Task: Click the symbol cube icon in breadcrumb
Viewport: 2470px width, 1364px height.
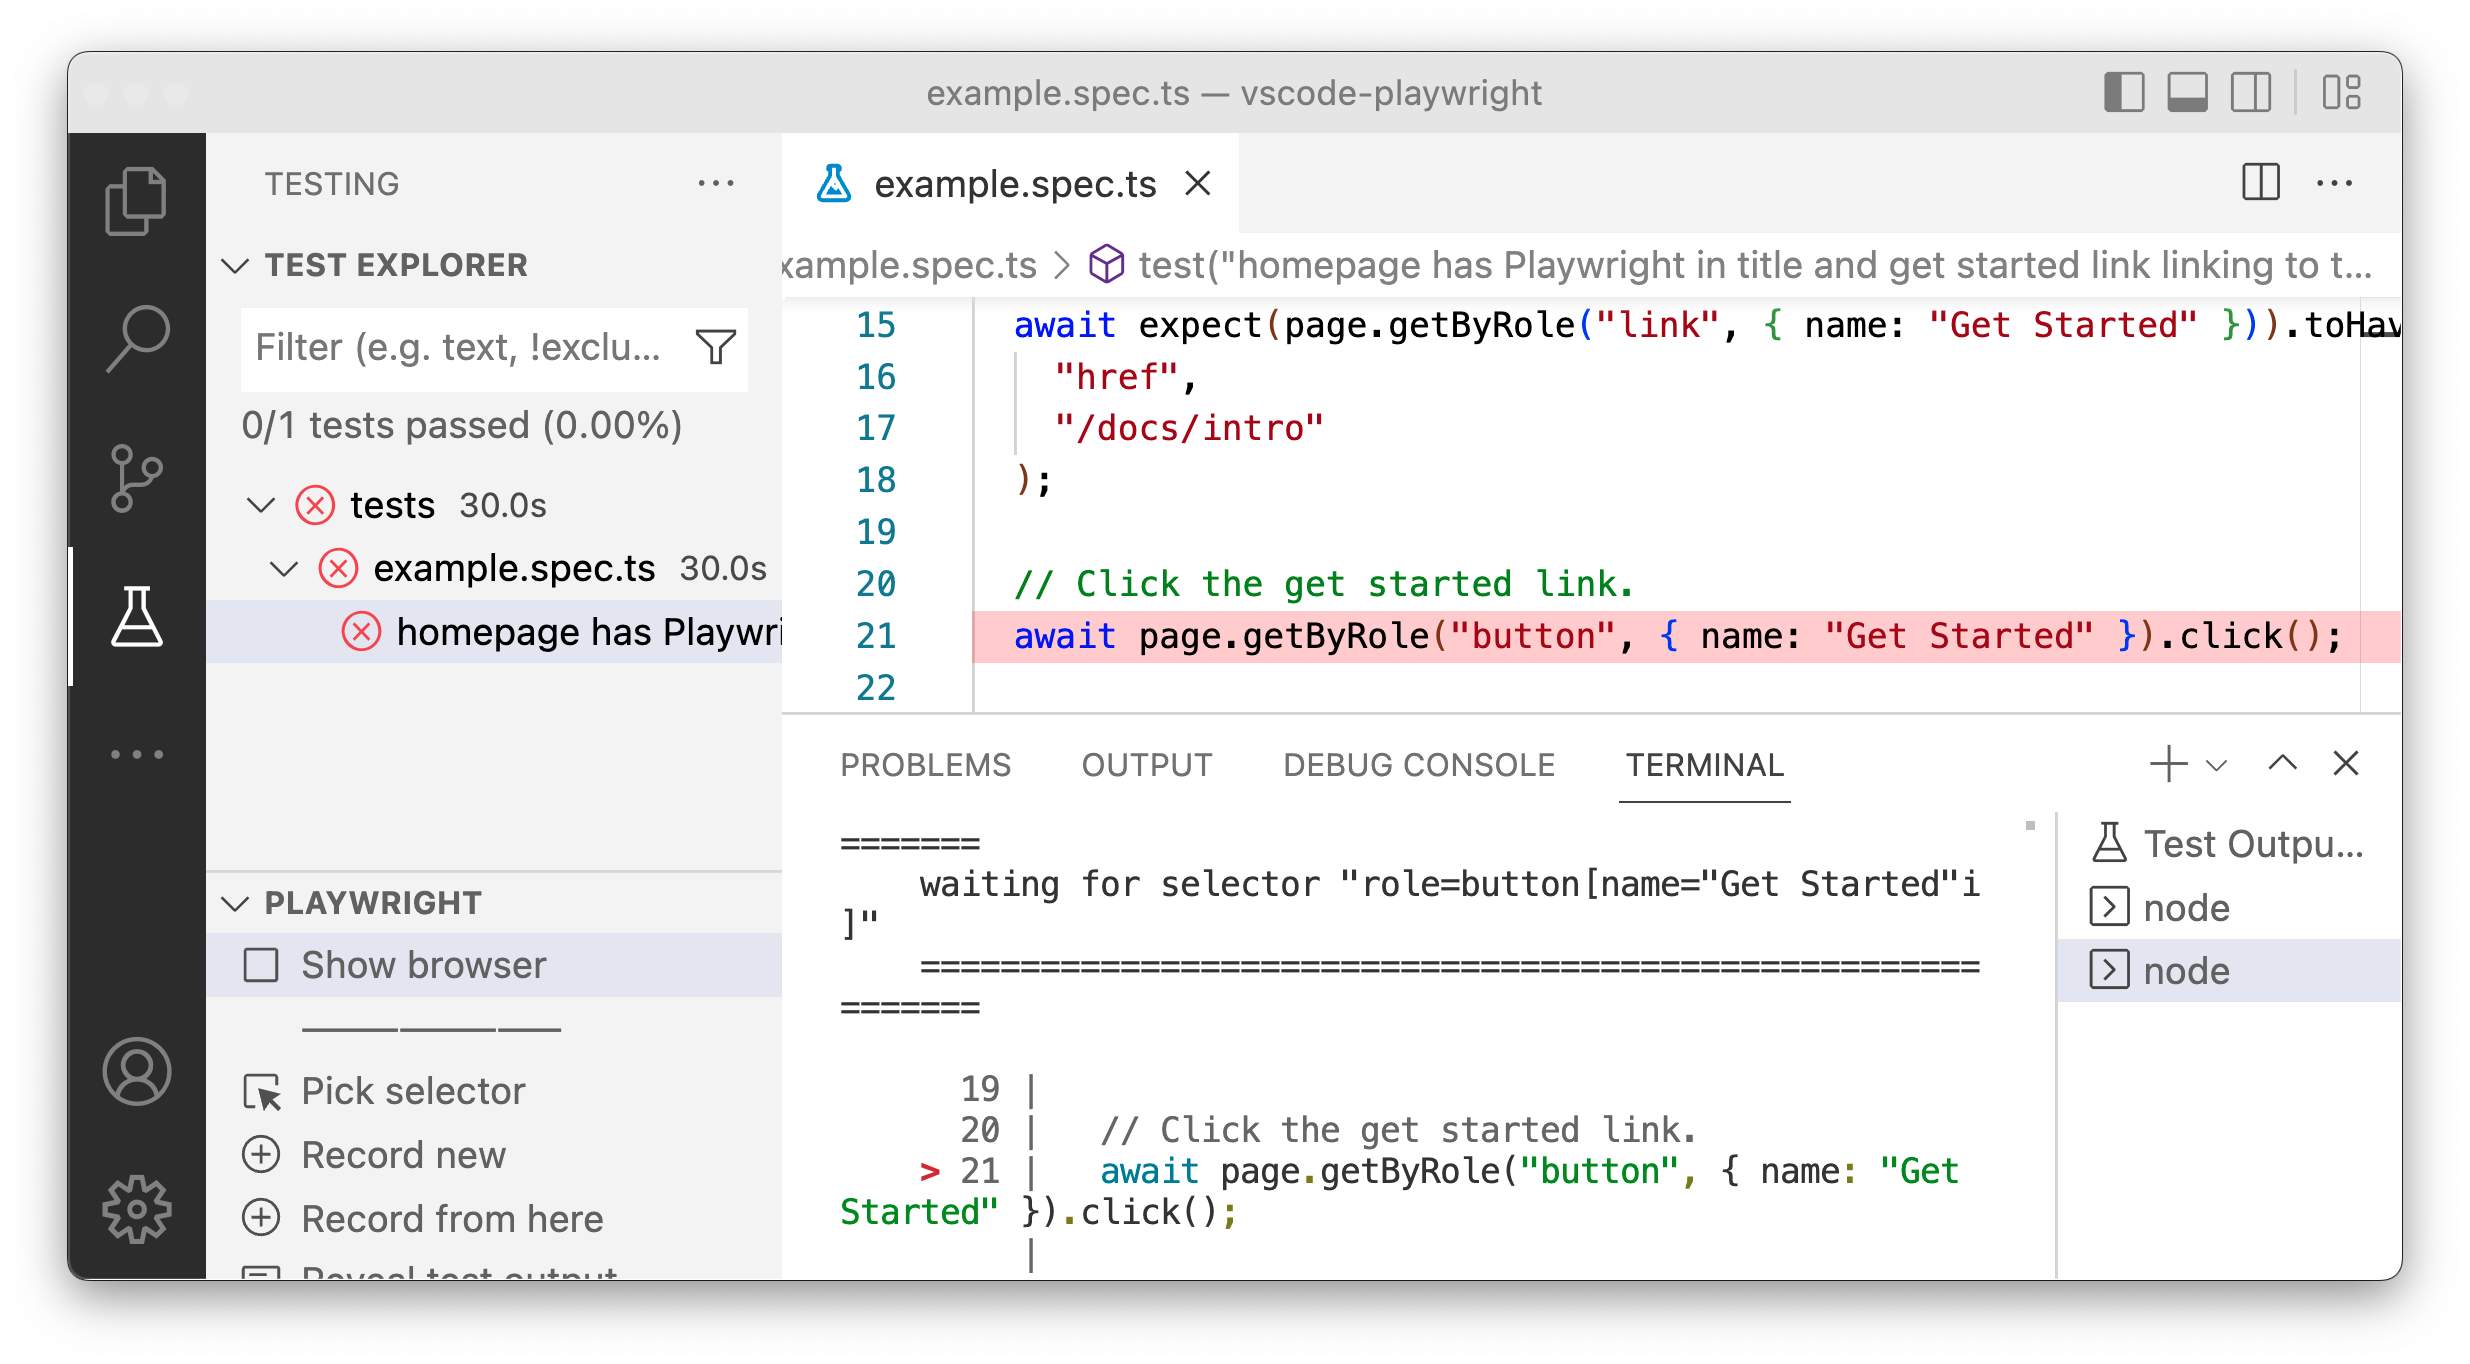Action: [x=1106, y=265]
